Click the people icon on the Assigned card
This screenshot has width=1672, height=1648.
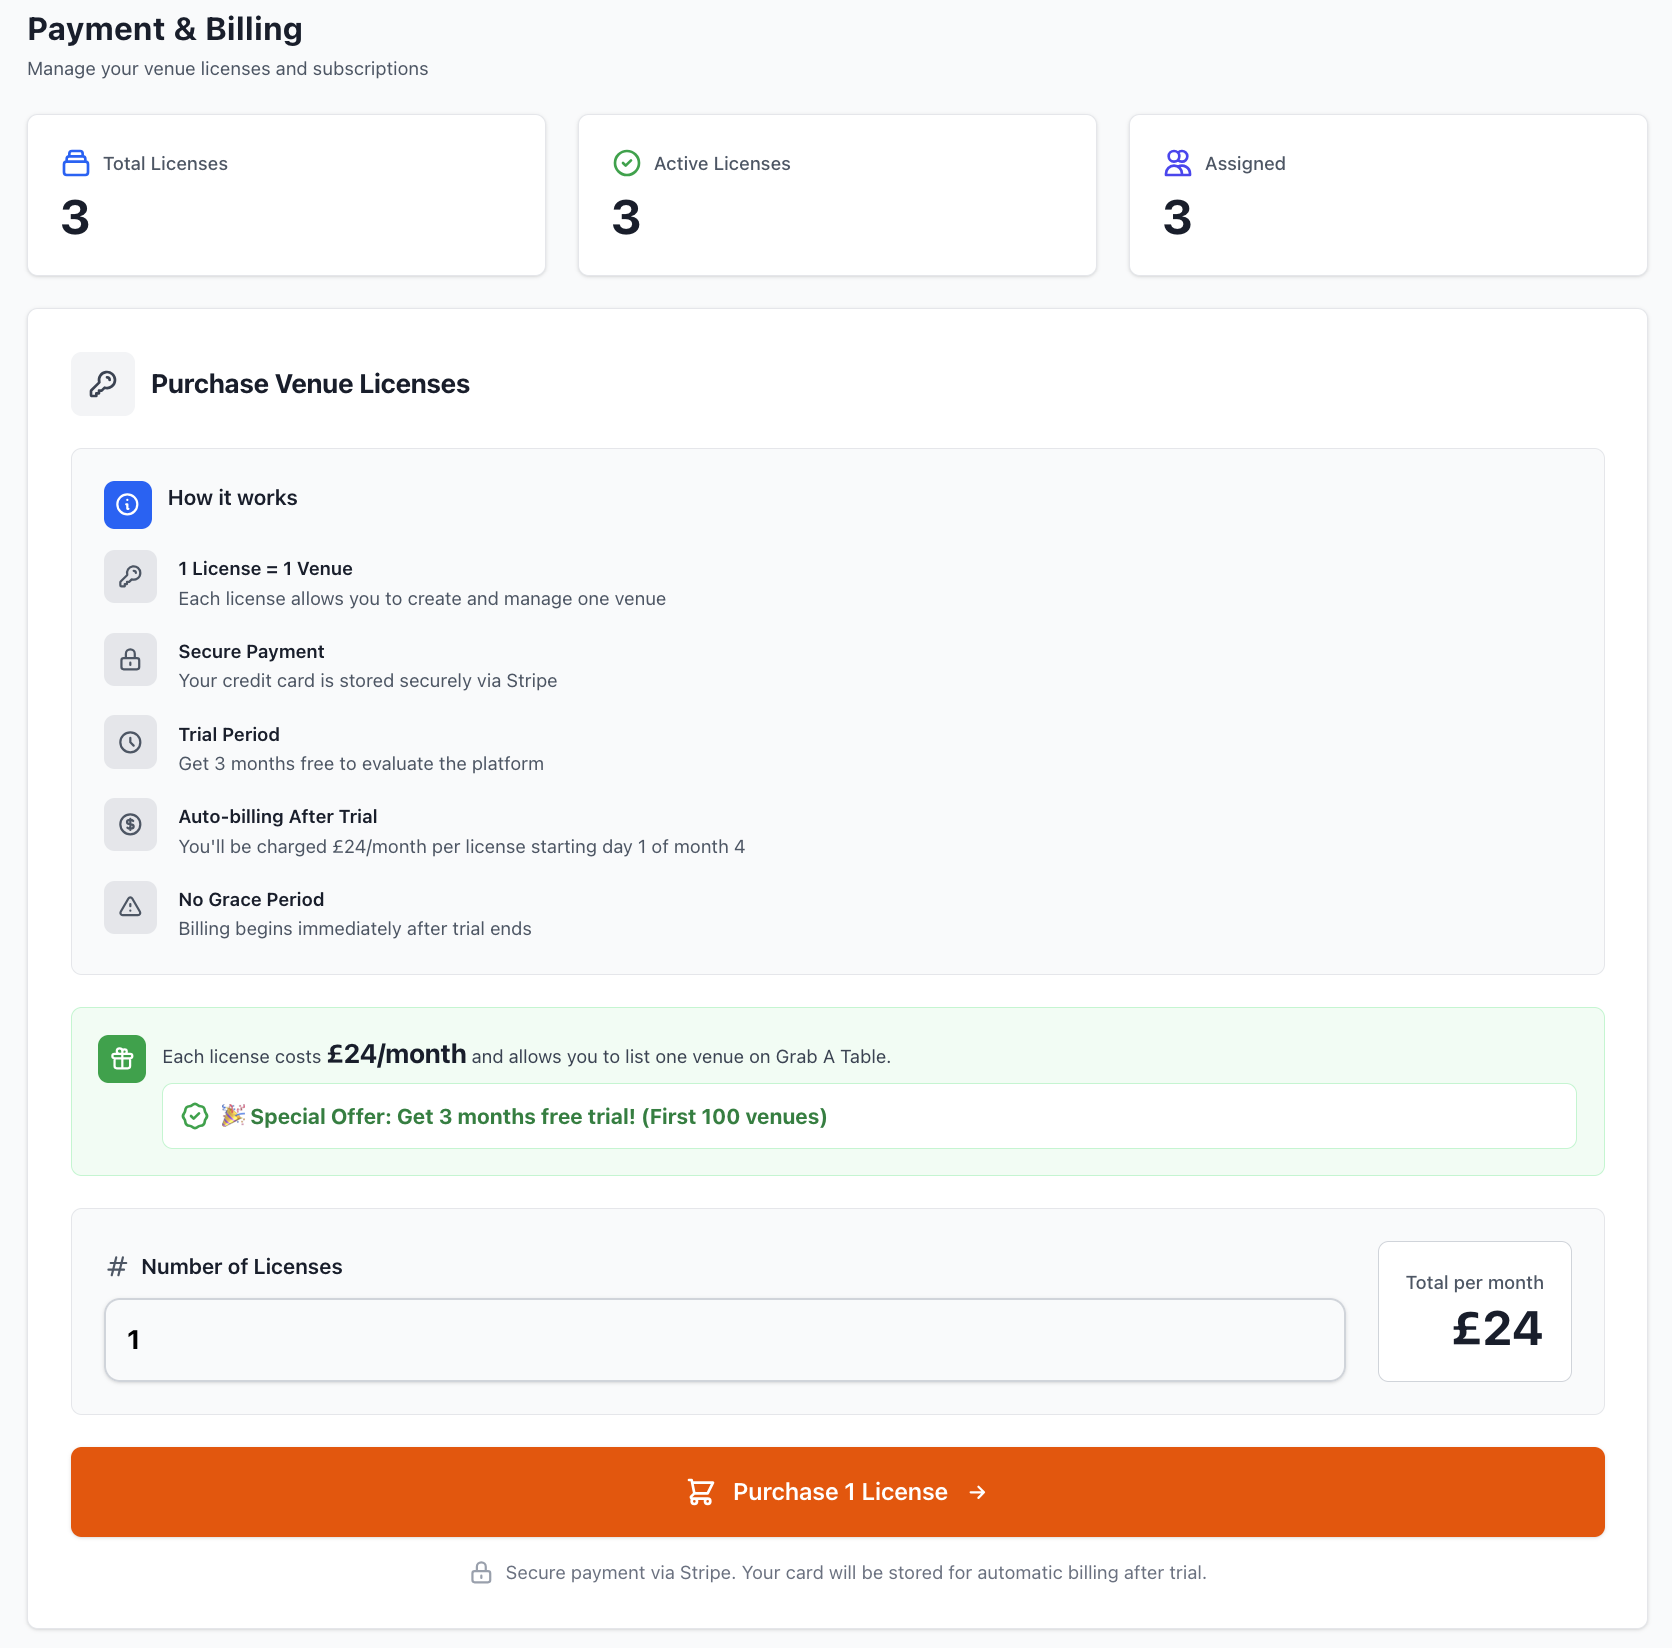[x=1177, y=163]
